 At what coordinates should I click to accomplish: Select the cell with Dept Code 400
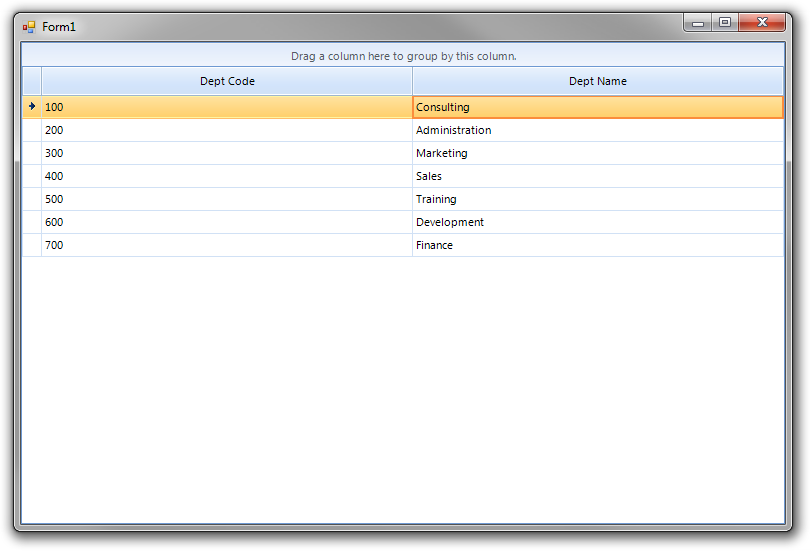[x=227, y=176]
